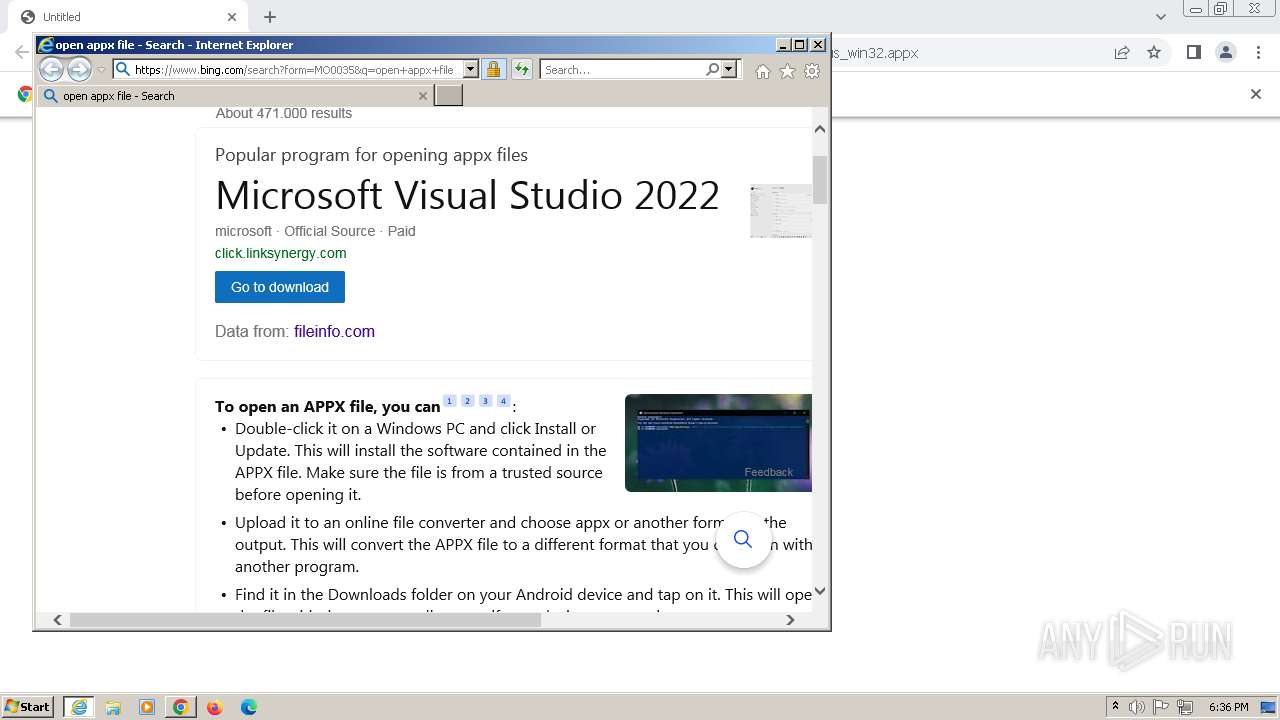Open citation reference 2
1280x720 pixels.
point(467,401)
